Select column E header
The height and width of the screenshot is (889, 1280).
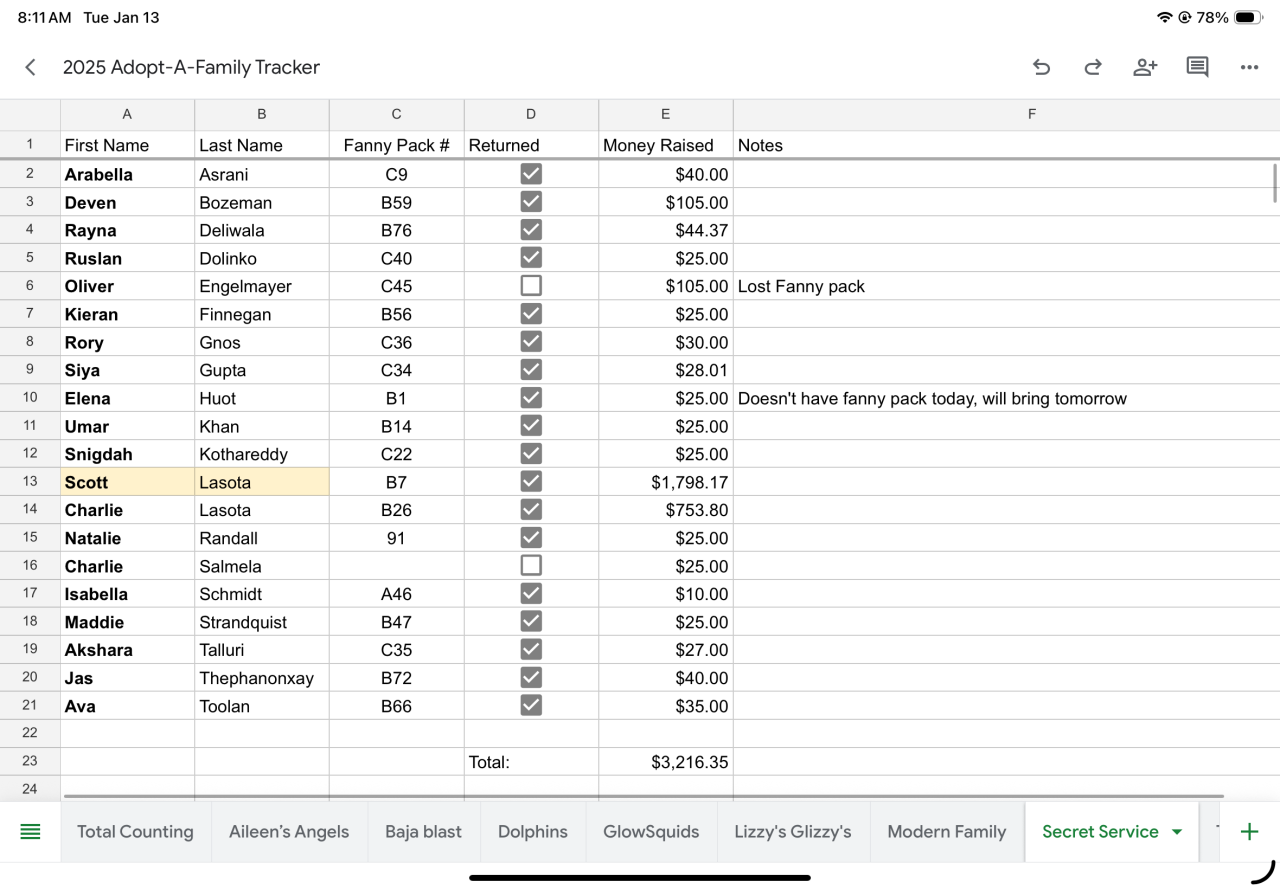click(665, 114)
